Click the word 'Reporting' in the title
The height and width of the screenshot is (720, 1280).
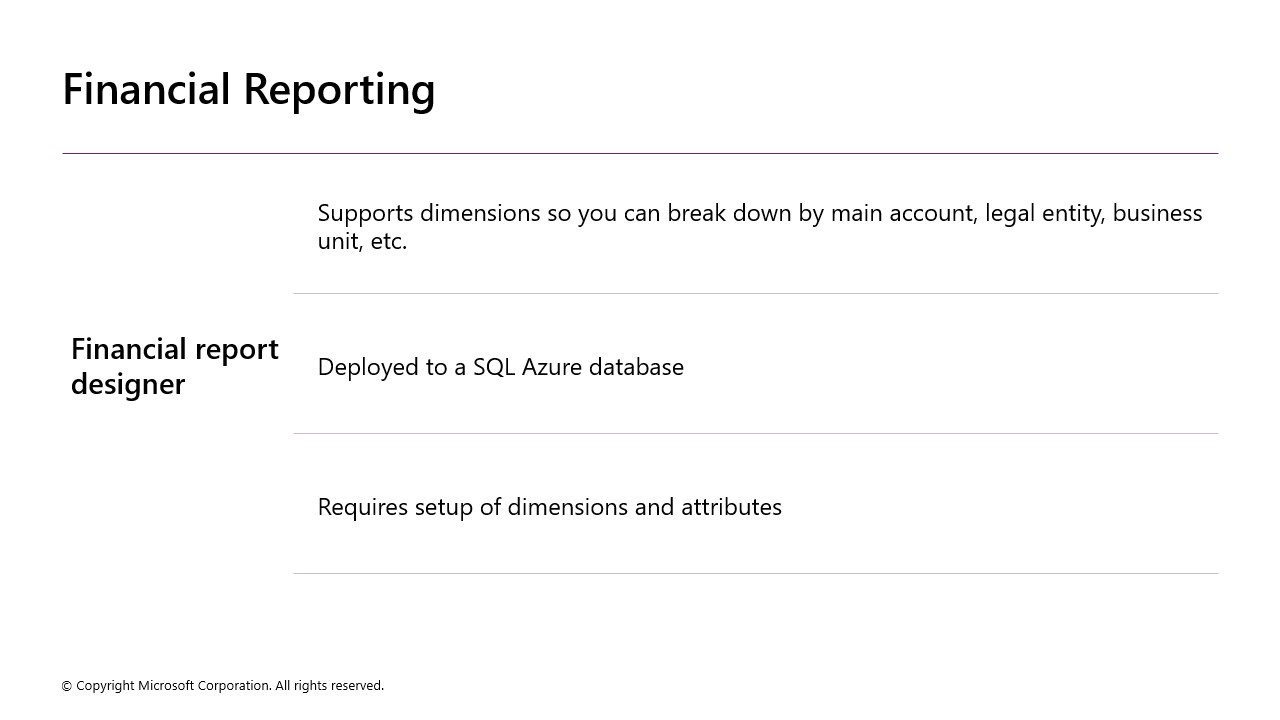[x=340, y=90]
